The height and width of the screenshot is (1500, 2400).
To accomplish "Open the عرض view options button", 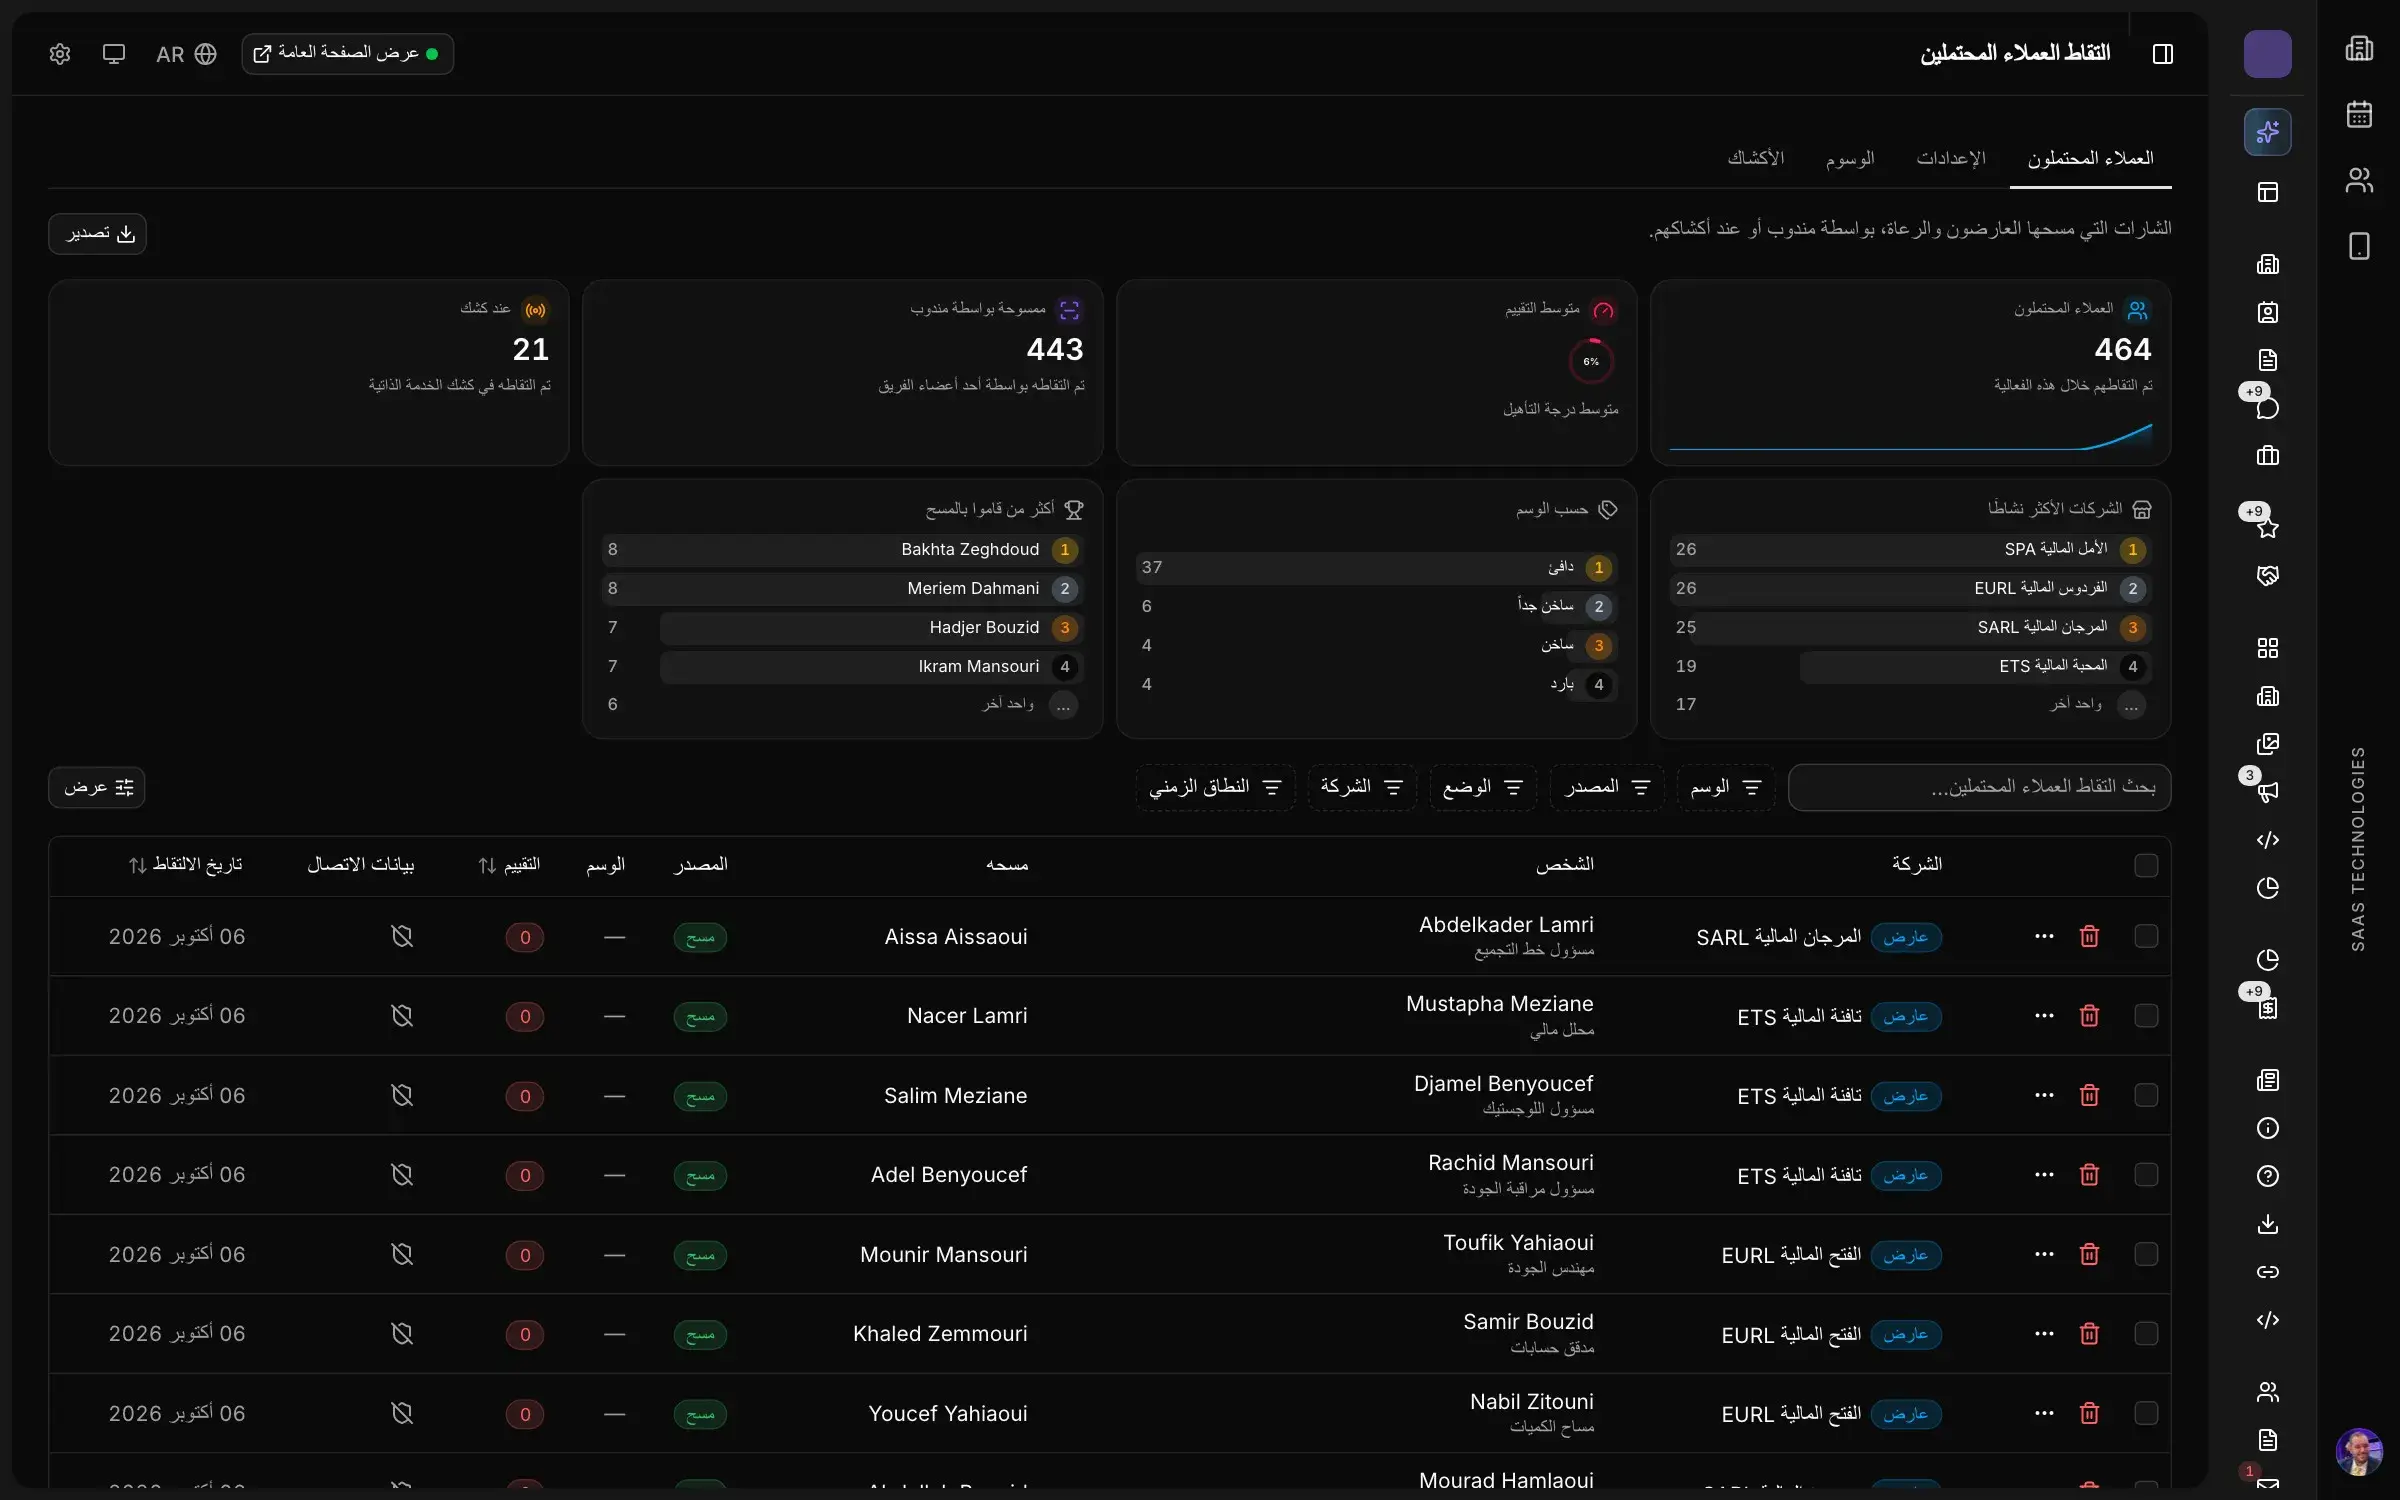I will [97, 788].
